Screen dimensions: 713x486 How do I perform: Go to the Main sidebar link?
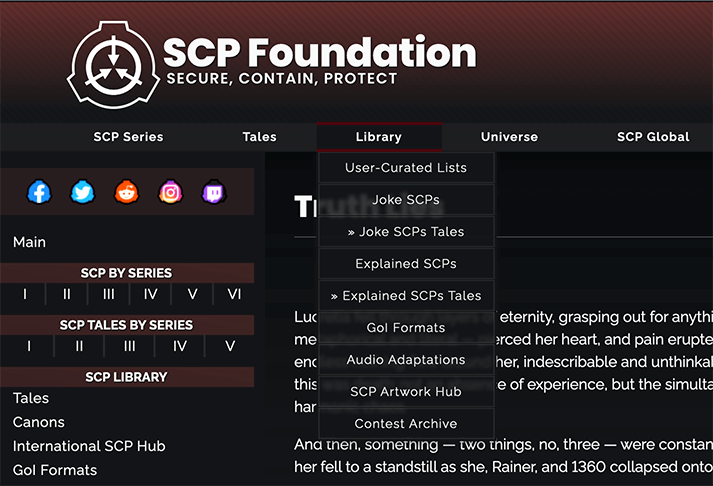[x=29, y=242]
